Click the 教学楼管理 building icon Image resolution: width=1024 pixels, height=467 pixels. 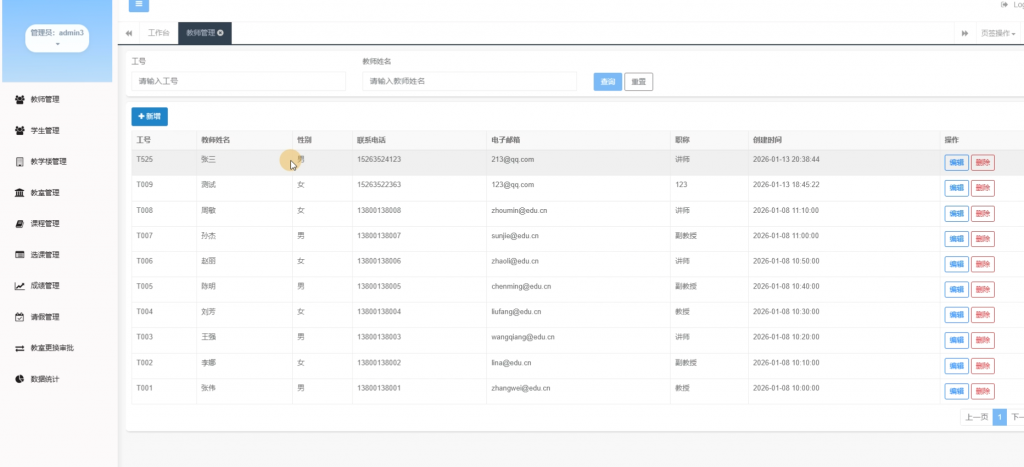(x=20, y=162)
